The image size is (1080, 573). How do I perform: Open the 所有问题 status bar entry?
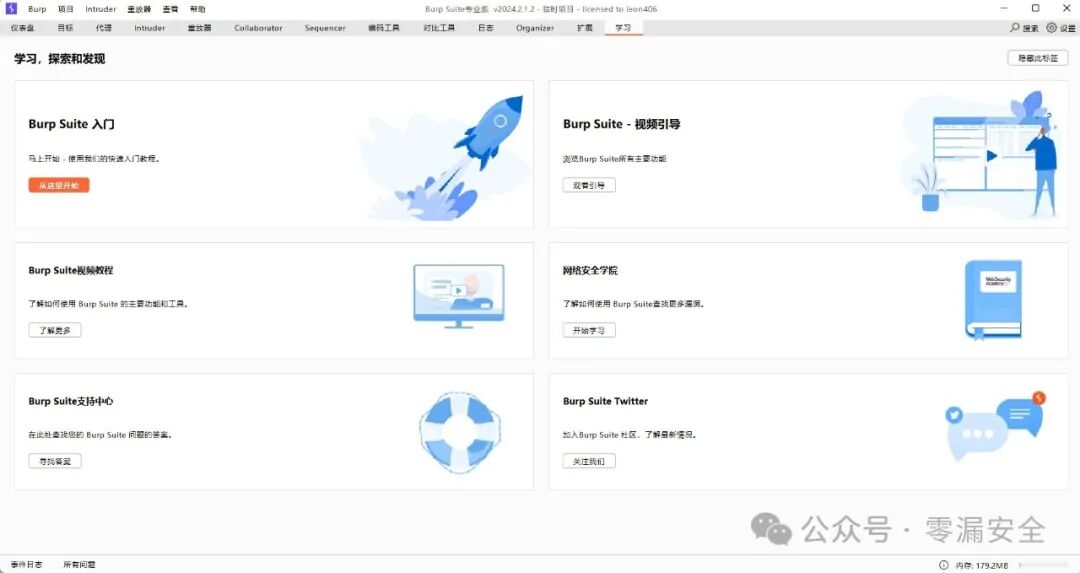[79, 565]
